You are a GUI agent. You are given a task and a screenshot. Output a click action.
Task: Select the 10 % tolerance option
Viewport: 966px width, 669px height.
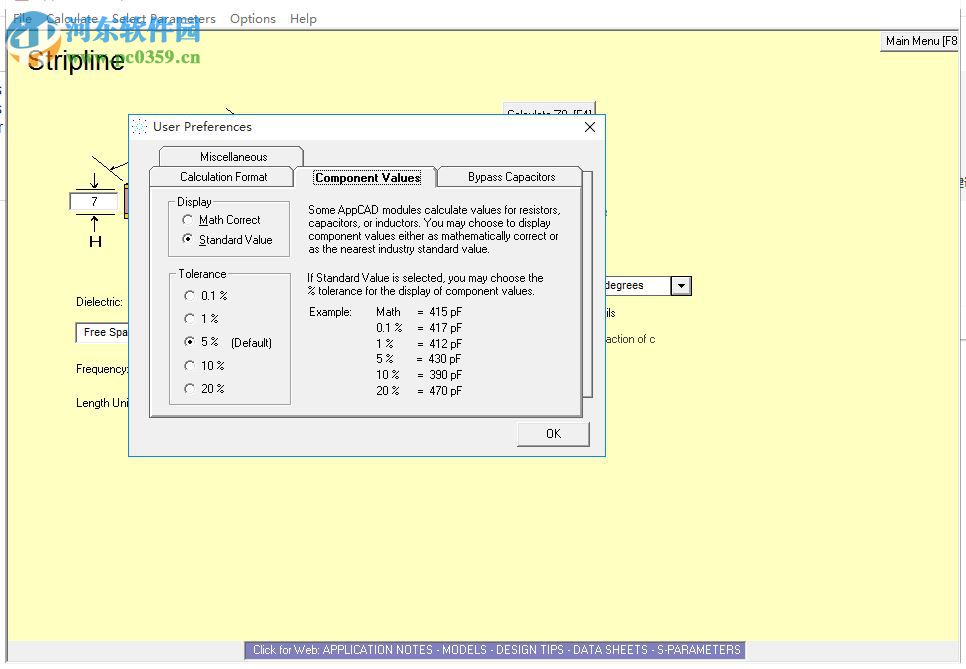pos(190,366)
